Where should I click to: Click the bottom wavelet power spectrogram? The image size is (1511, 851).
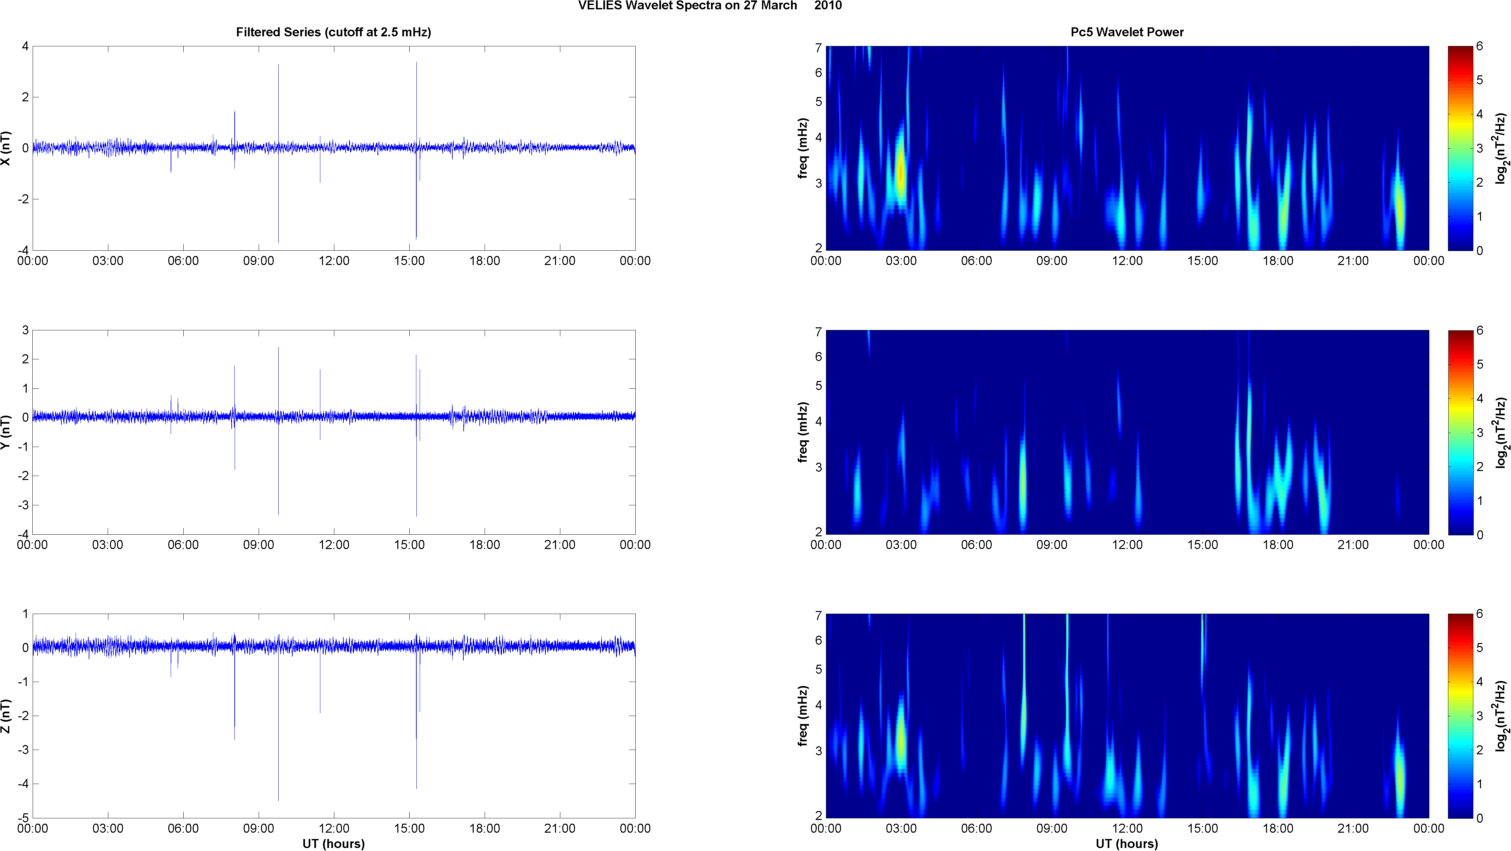tap(1127, 716)
